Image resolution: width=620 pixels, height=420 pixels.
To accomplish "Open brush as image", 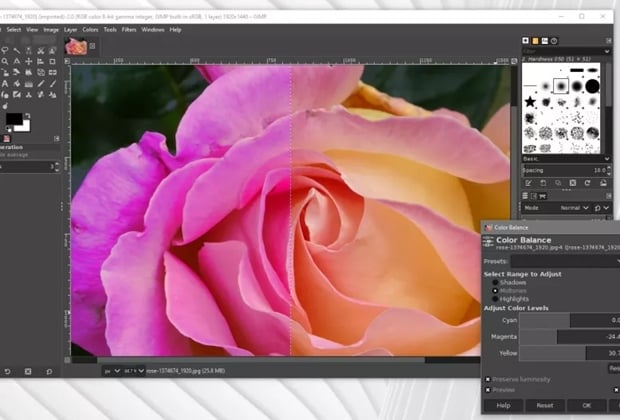I will tap(603, 183).
